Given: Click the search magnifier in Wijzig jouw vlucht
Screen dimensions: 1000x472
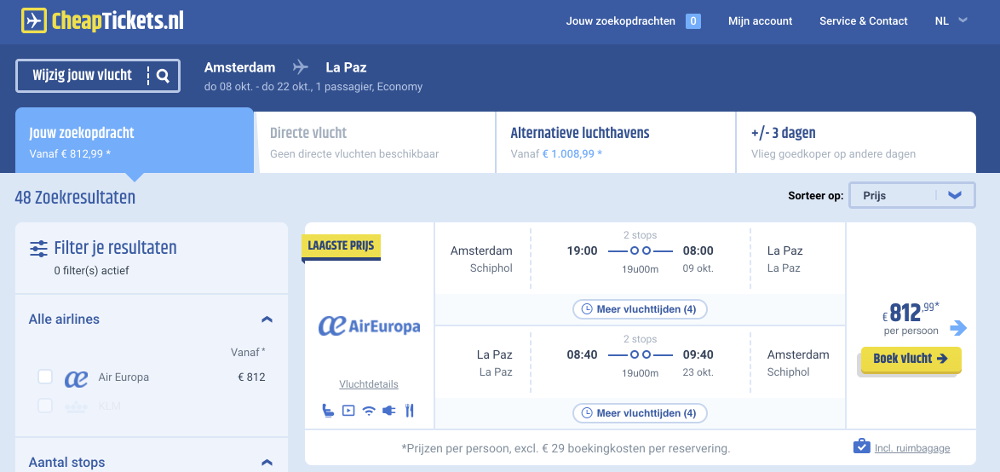Looking at the screenshot, I should 163,76.
